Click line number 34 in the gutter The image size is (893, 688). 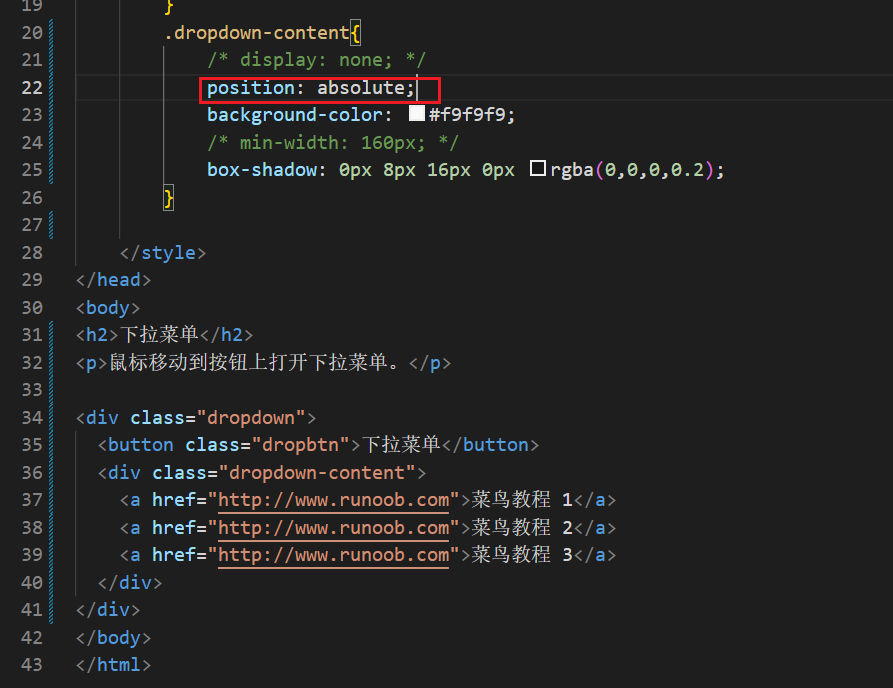32,418
